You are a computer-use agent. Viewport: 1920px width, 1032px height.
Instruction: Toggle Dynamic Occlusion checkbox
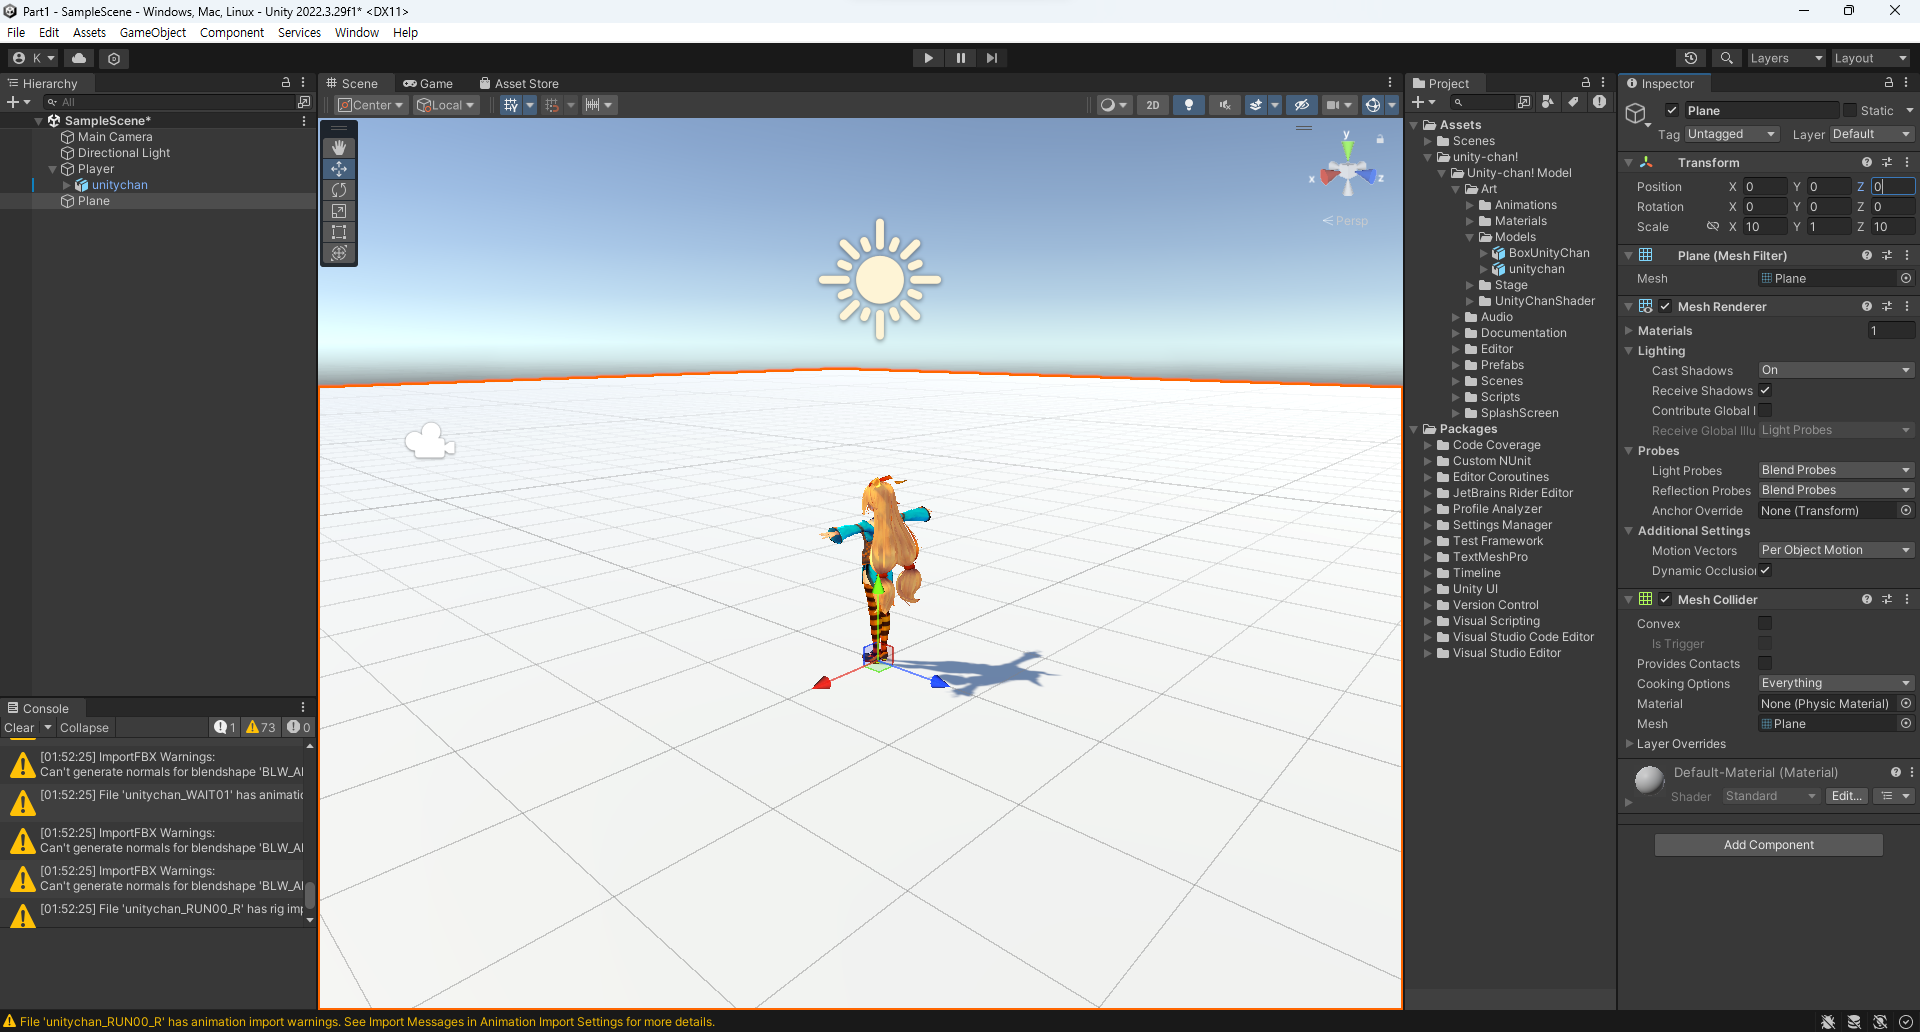[1765, 570]
